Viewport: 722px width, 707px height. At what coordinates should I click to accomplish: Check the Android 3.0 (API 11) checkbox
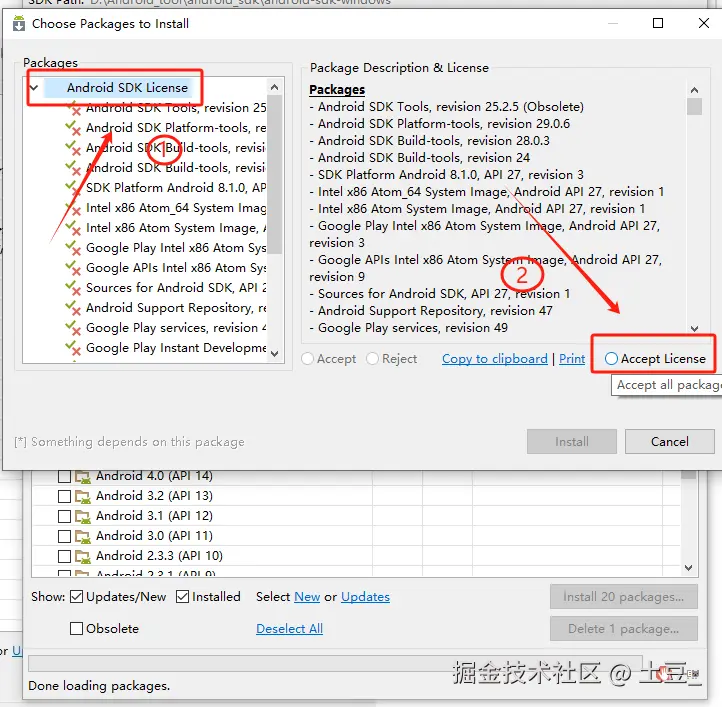click(x=64, y=536)
